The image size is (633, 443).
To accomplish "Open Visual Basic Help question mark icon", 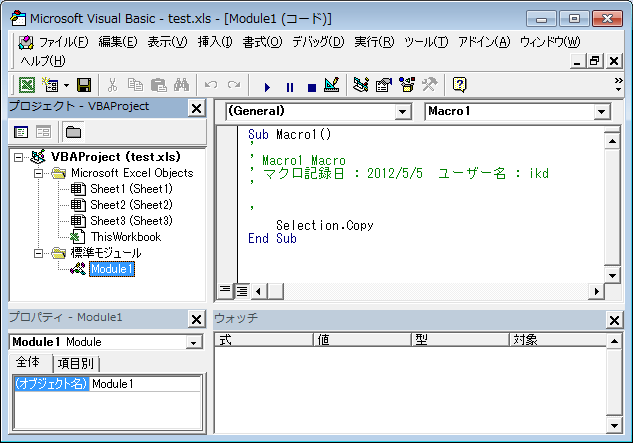I will click(459, 85).
